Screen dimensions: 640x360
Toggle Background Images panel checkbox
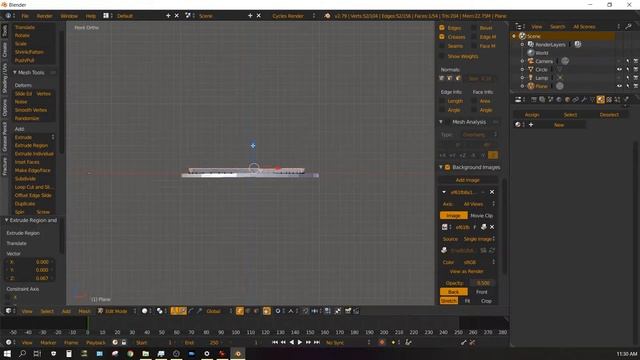pyautogui.click(x=447, y=167)
